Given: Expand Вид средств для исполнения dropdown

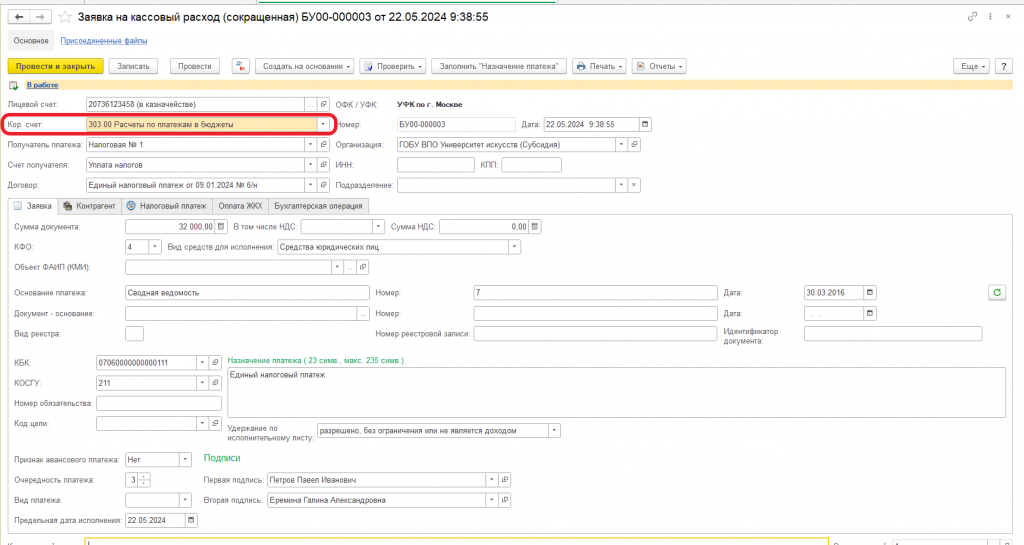Looking at the screenshot, I should point(515,247).
